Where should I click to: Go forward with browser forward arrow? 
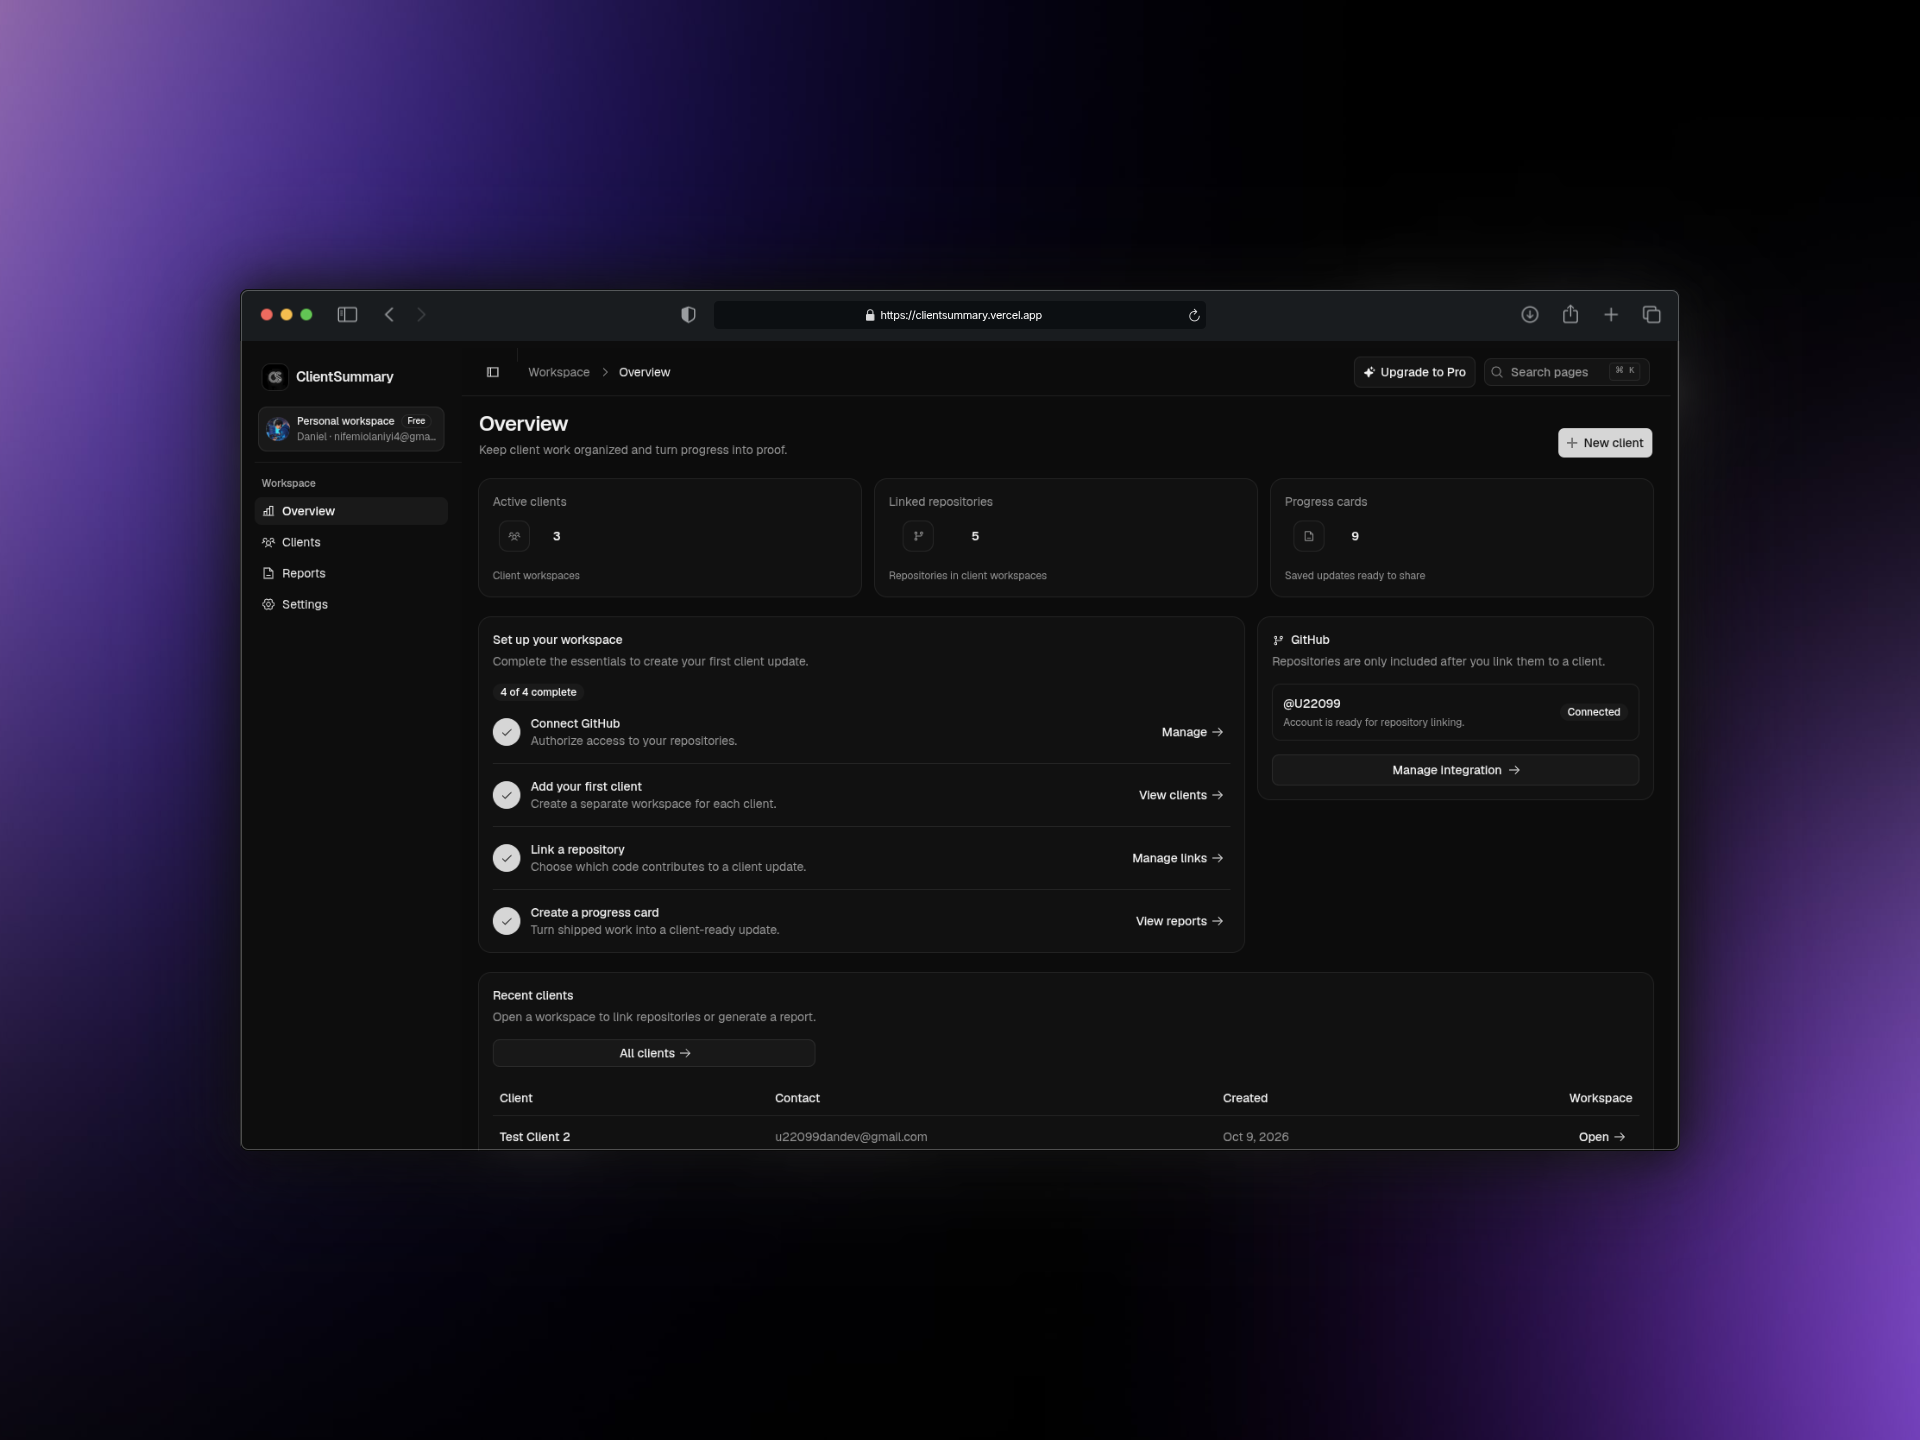click(421, 315)
